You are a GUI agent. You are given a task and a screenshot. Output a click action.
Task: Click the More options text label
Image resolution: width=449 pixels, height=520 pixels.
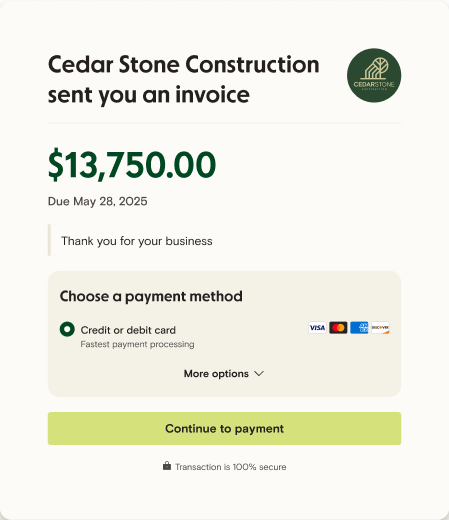(216, 374)
